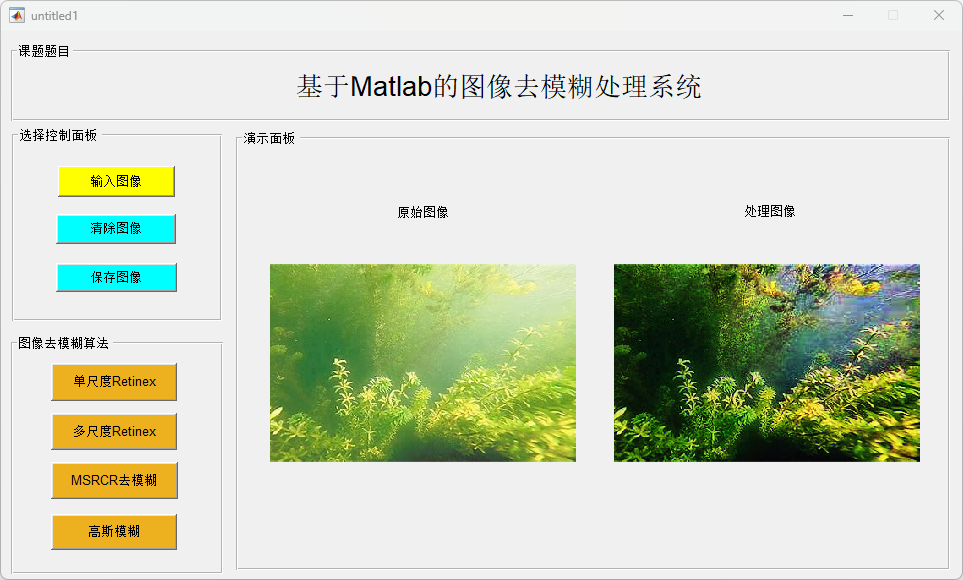
Task: Click the untitled1 window title text
Action: pos(55,16)
